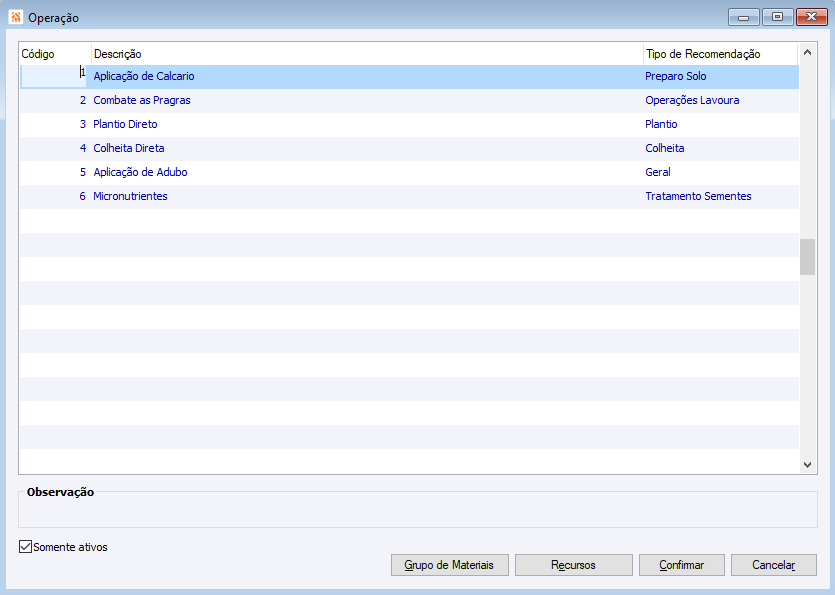Click the Recursos button
Image resolution: width=835 pixels, height=595 pixels.
pyautogui.click(x=574, y=565)
